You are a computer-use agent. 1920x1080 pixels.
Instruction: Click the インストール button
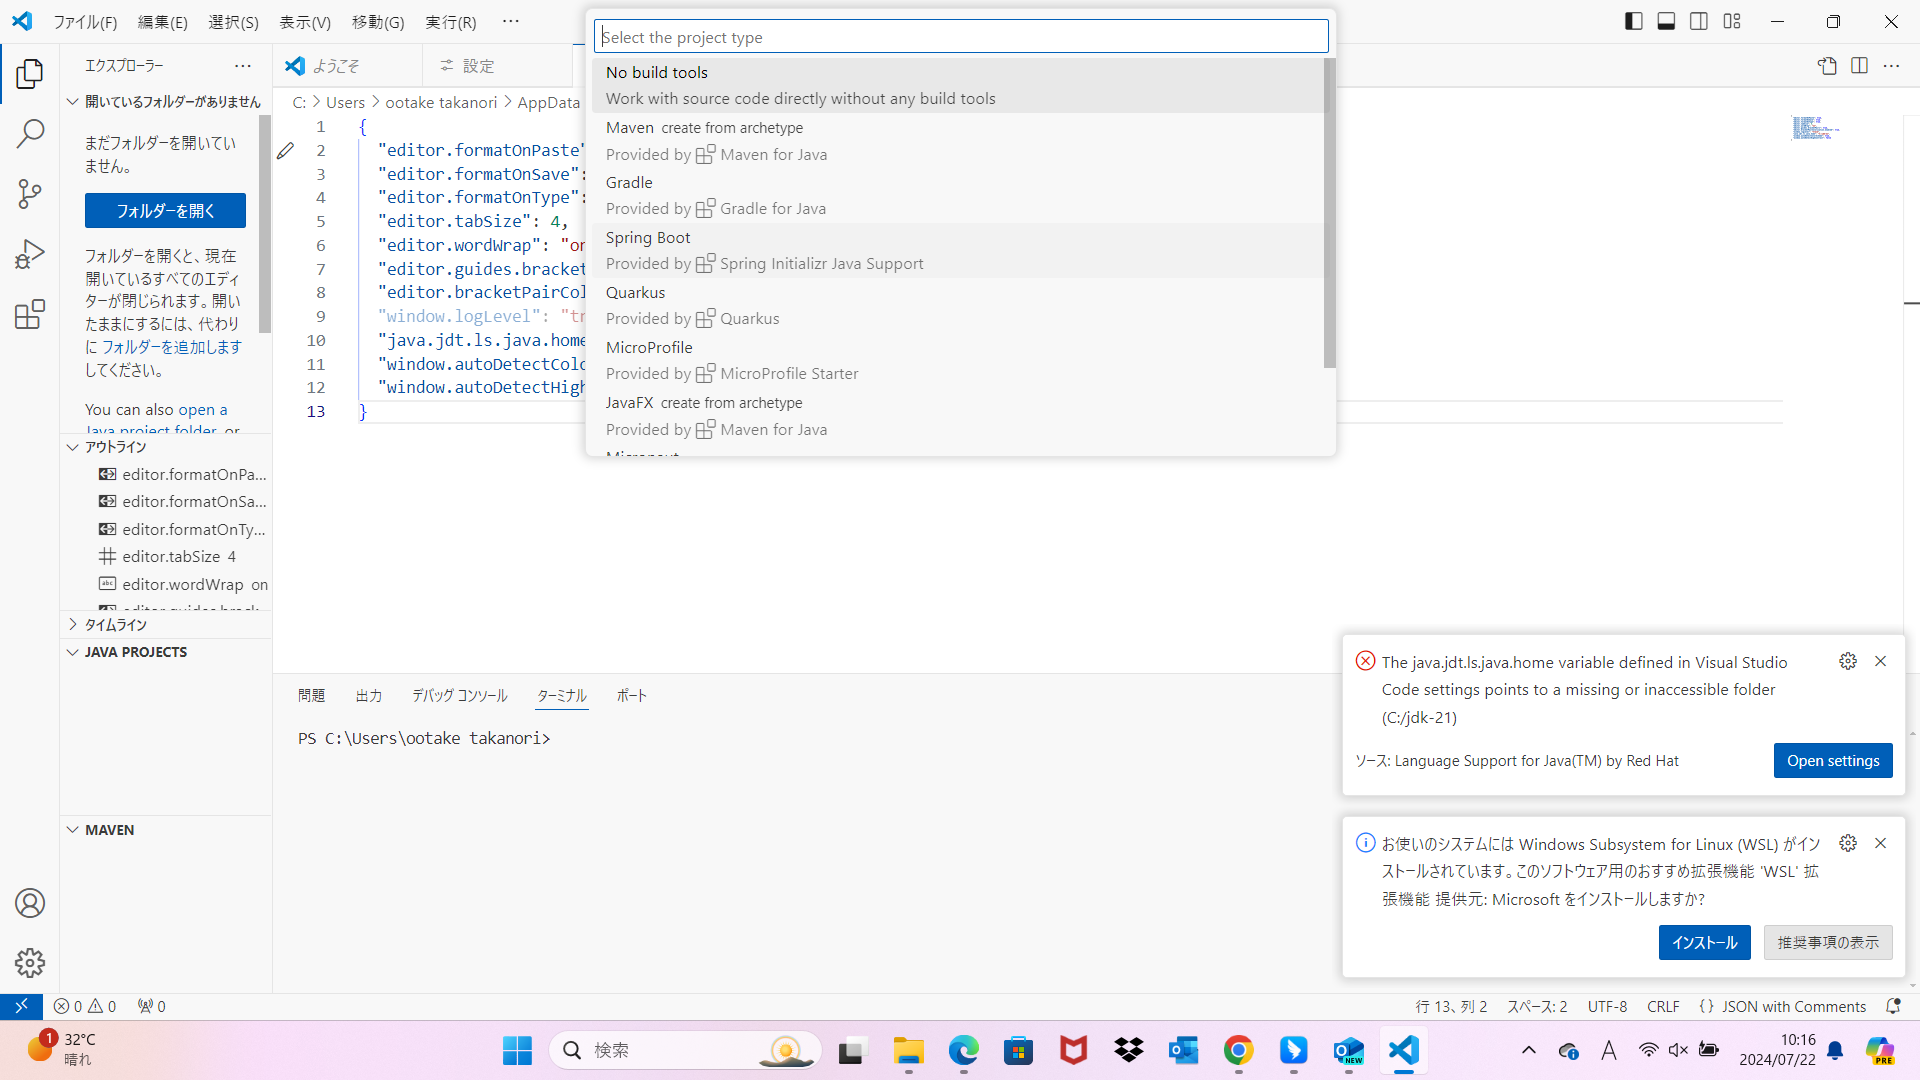(1704, 942)
